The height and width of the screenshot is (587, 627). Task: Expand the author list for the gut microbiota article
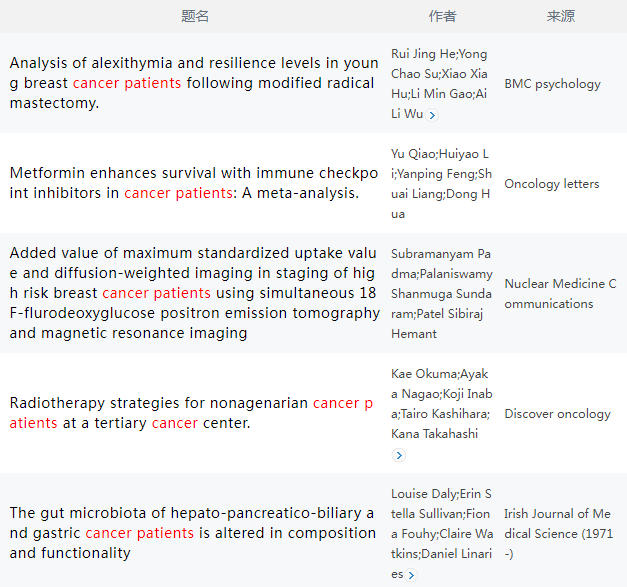pyautogui.click(x=410, y=575)
